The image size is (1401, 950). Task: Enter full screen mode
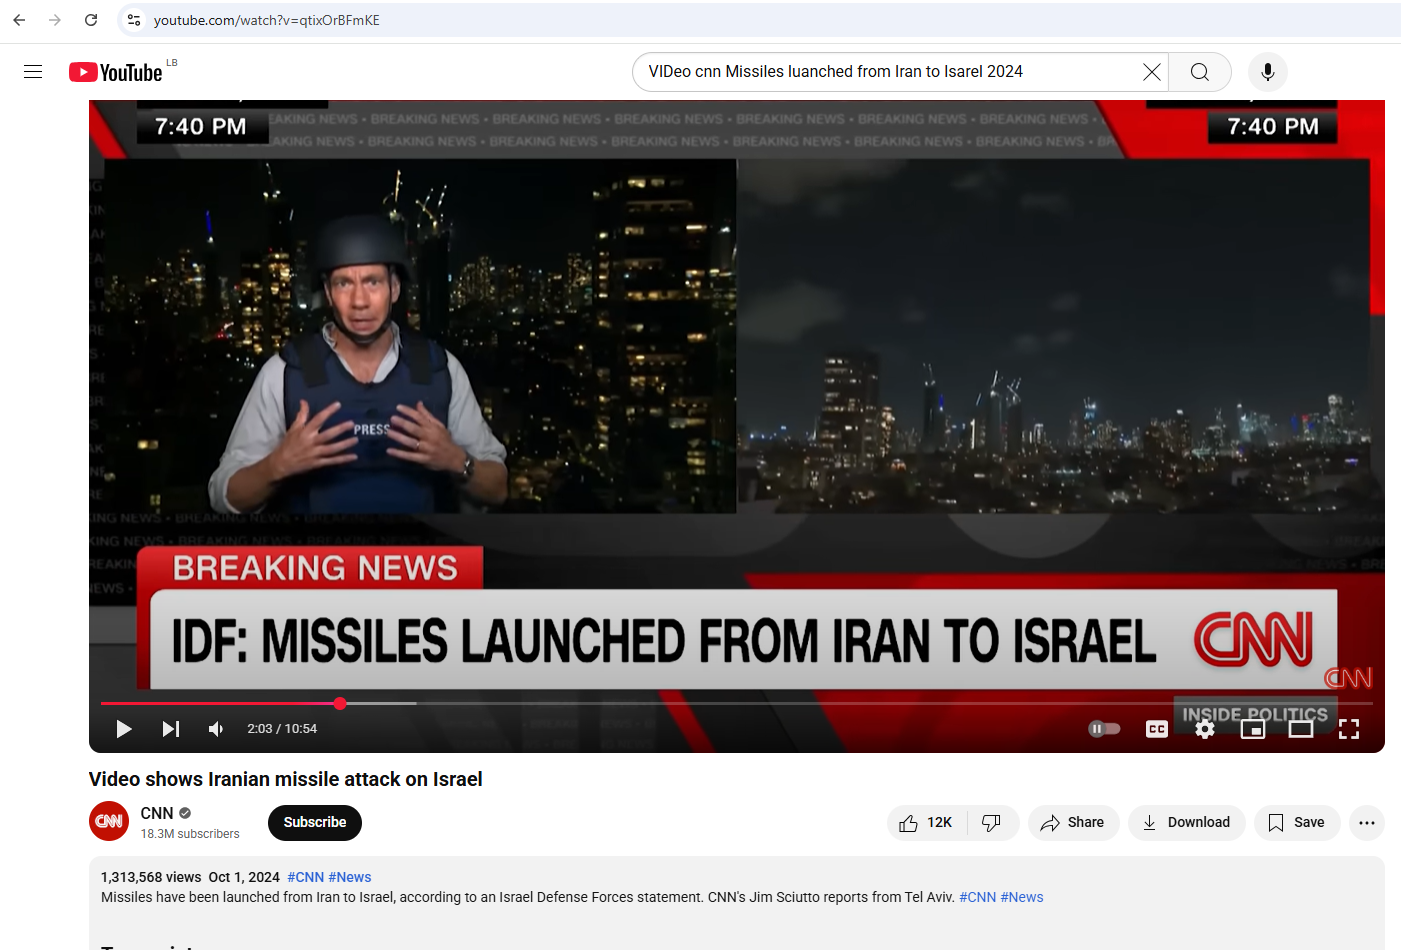pyautogui.click(x=1349, y=729)
